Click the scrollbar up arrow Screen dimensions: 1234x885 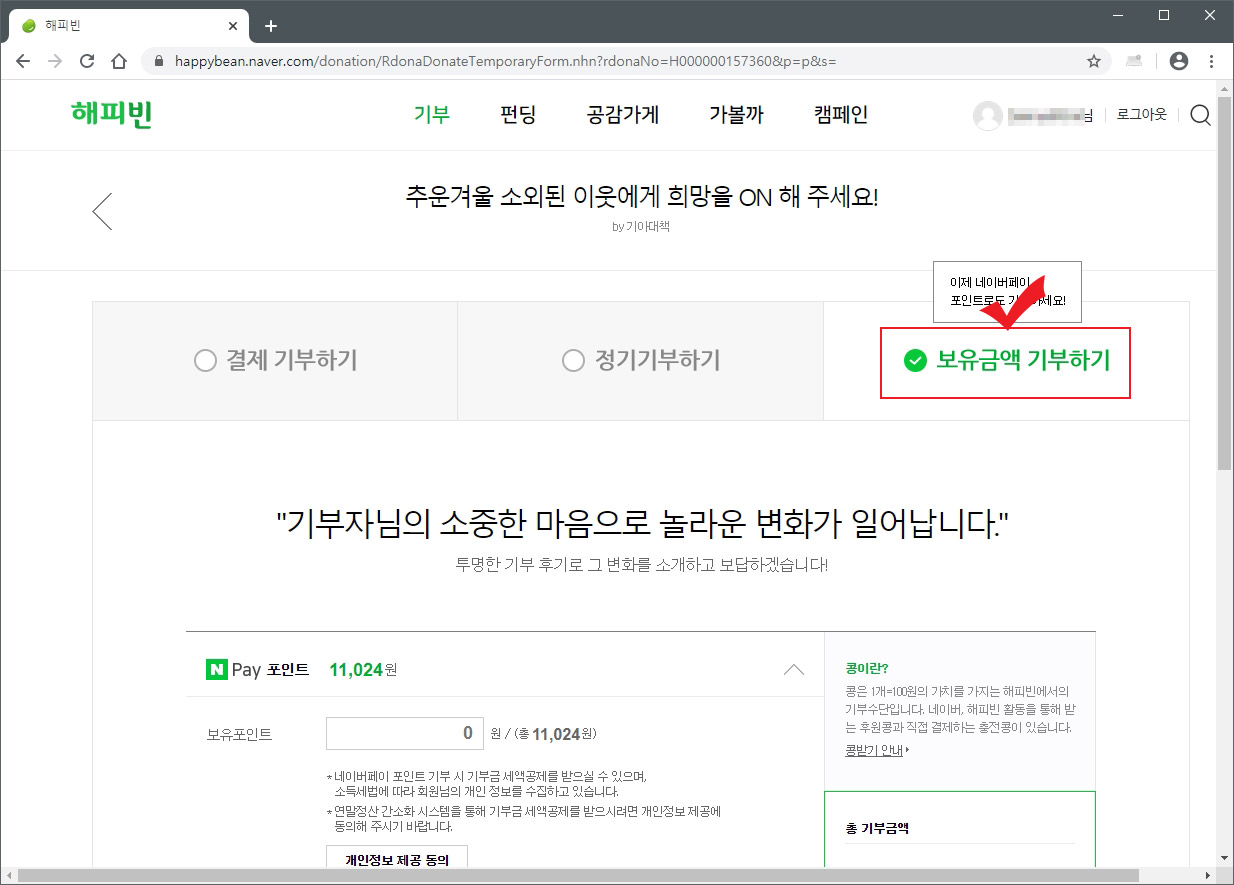pyautogui.click(x=1225, y=89)
